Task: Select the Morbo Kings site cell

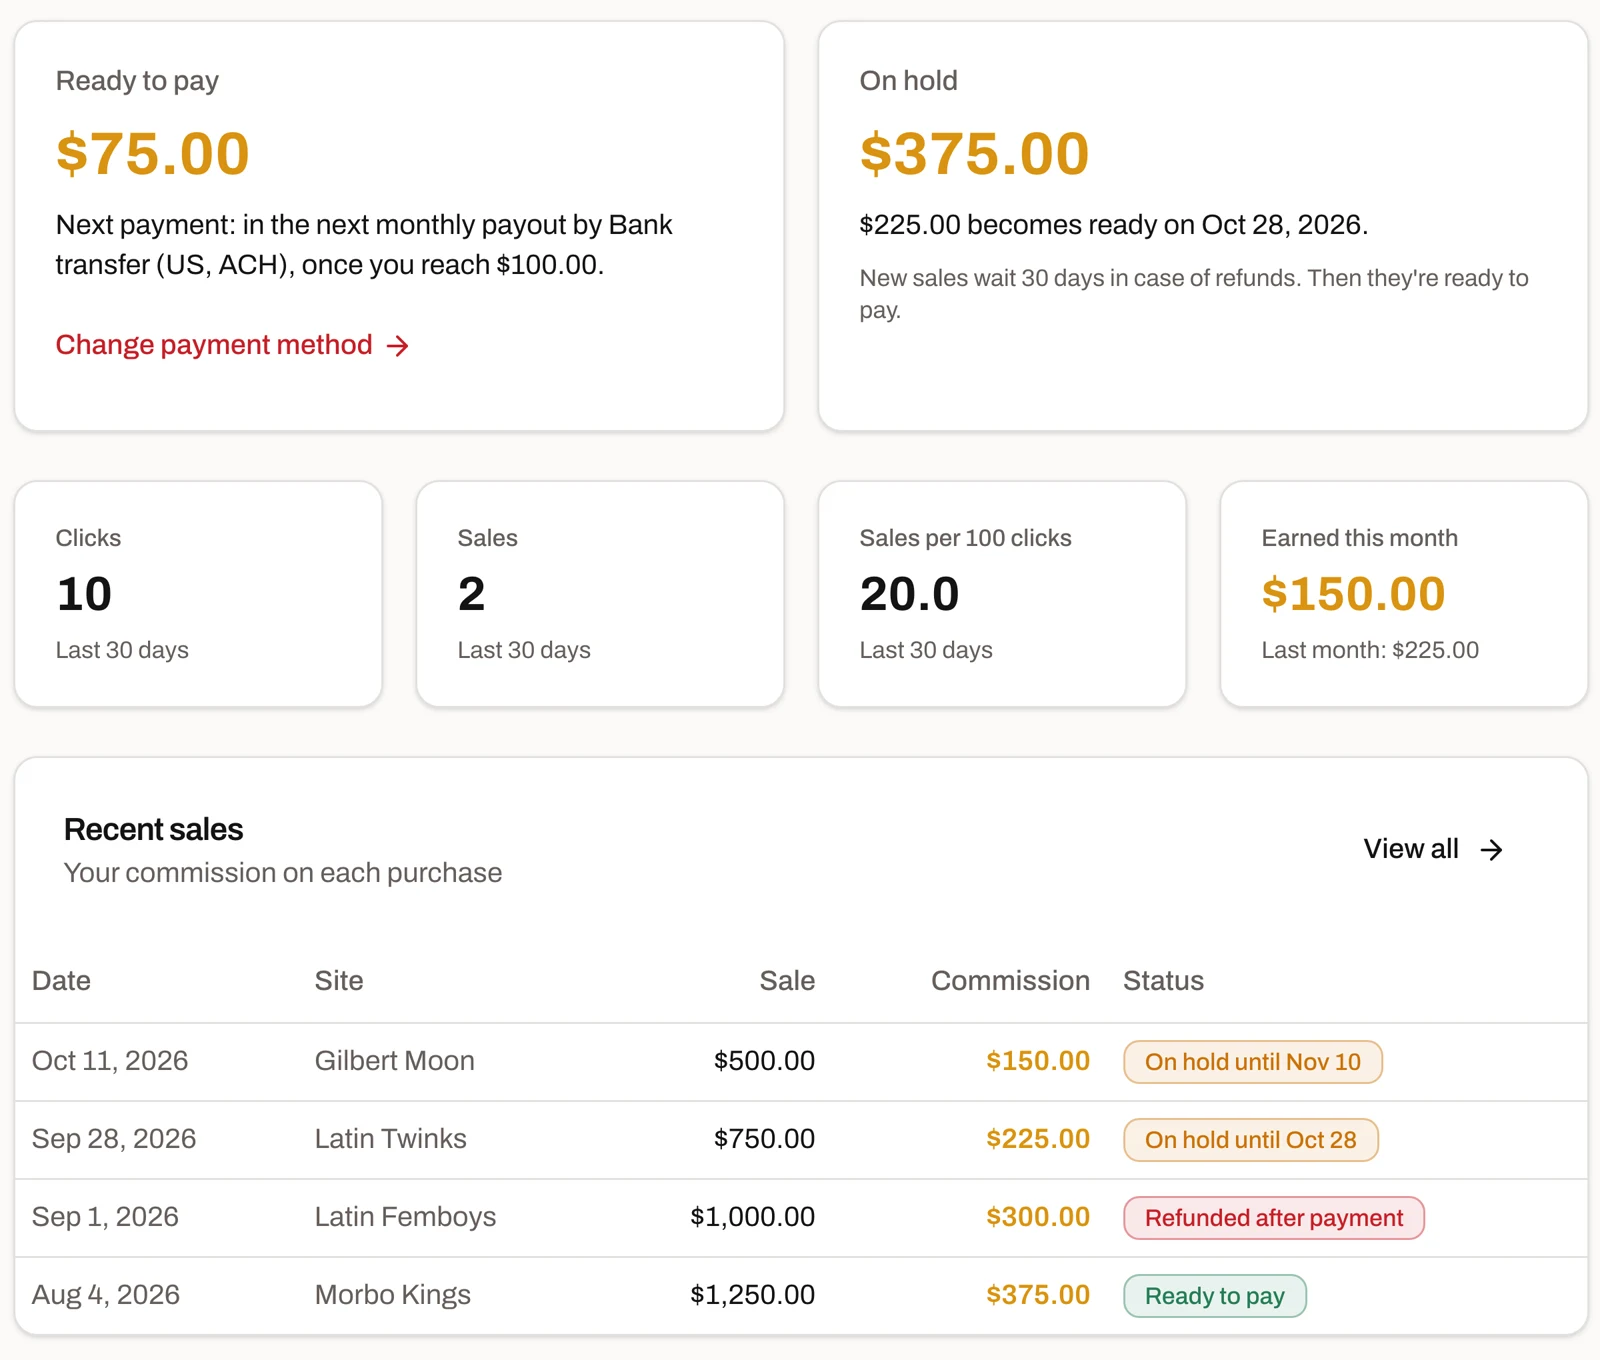Action: pyautogui.click(x=393, y=1295)
